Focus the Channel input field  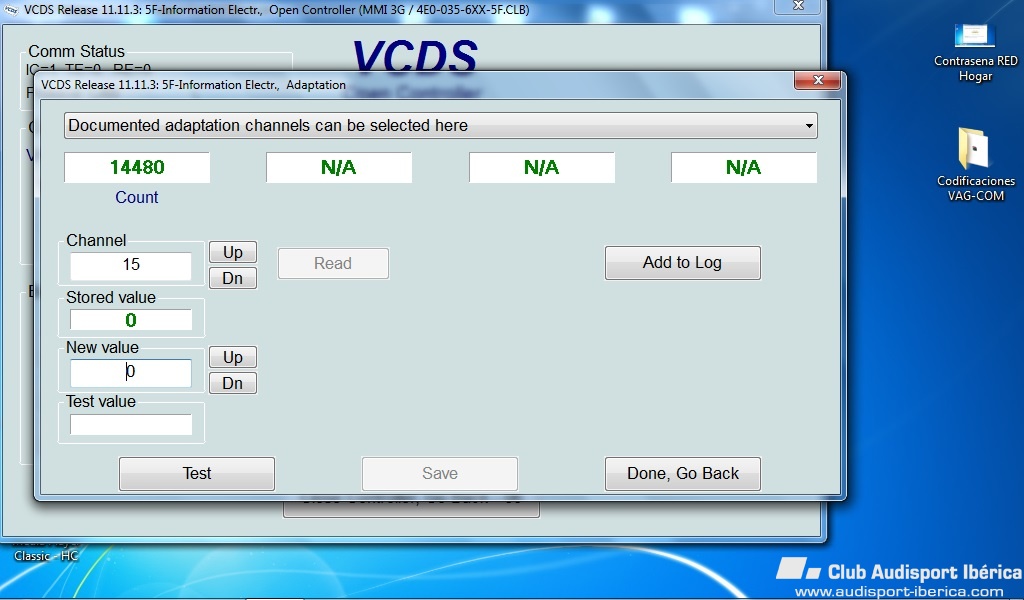click(x=131, y=265)
